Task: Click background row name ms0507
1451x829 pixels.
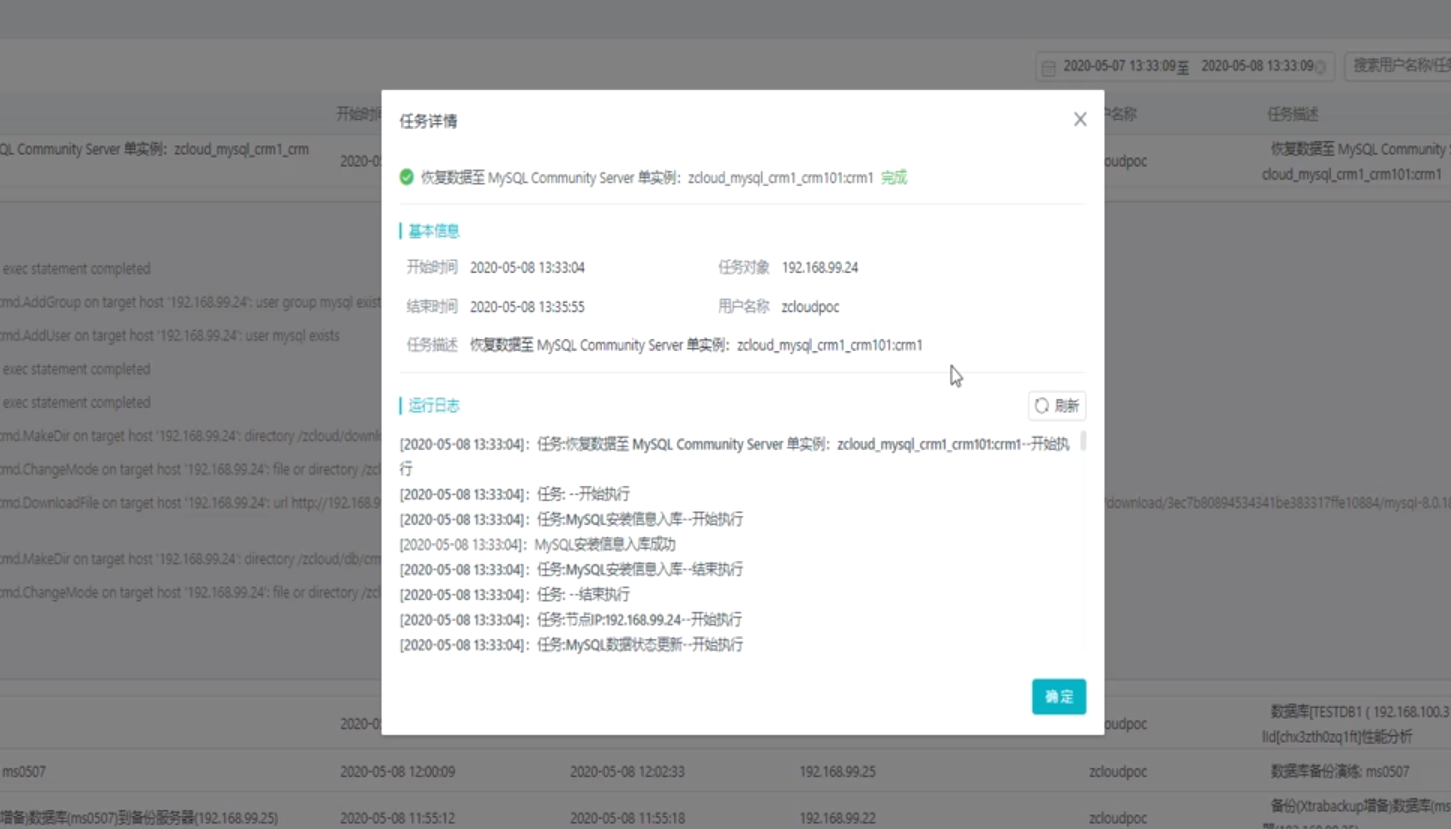Action: click(x=24, y=772)
